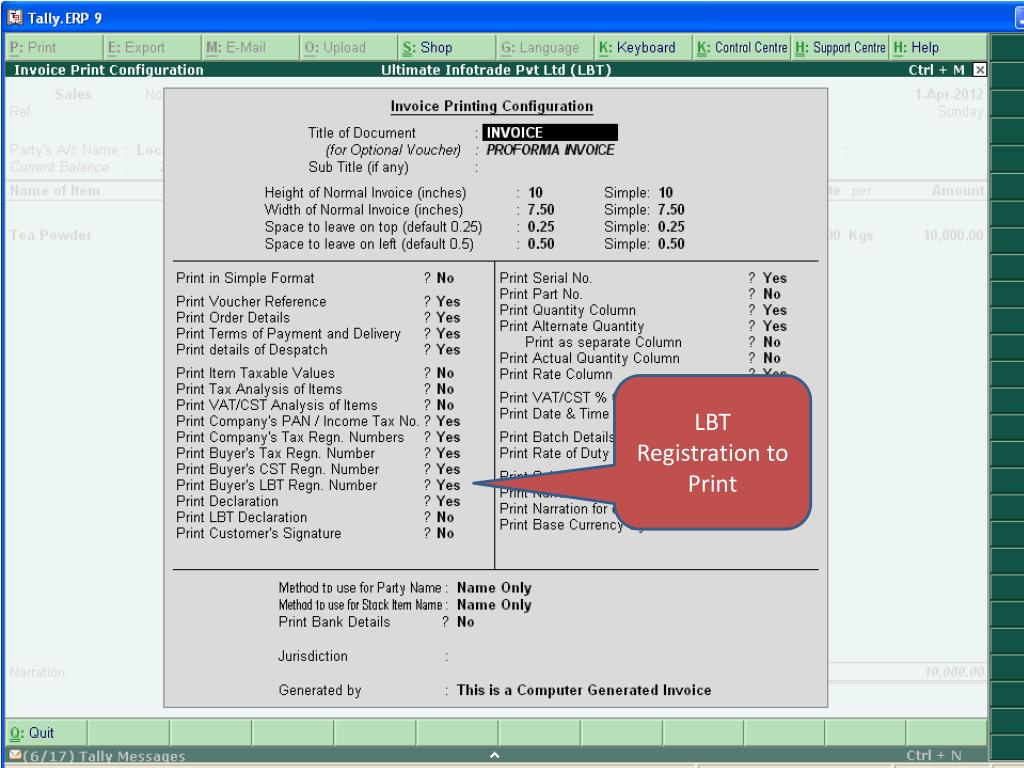Screen dimensions: 1024x768
Task: Click H: Help button
Action: coord(938,48)
